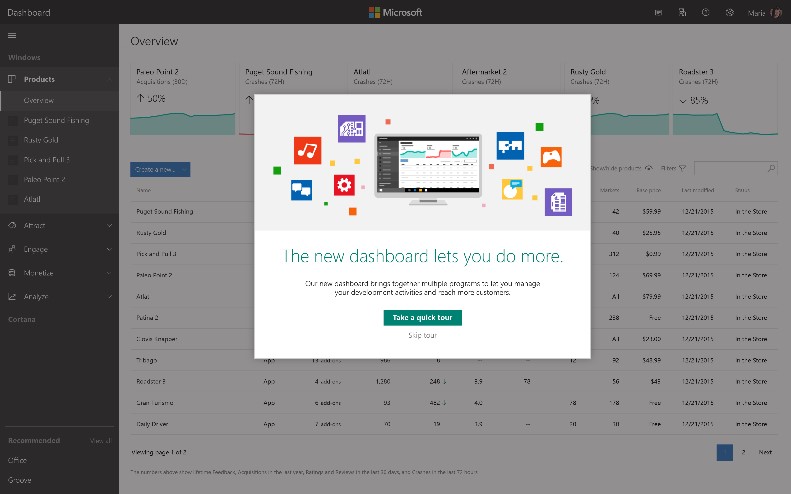Select Overview in the Products menu

pyautogui.click(x=38, y=100)
